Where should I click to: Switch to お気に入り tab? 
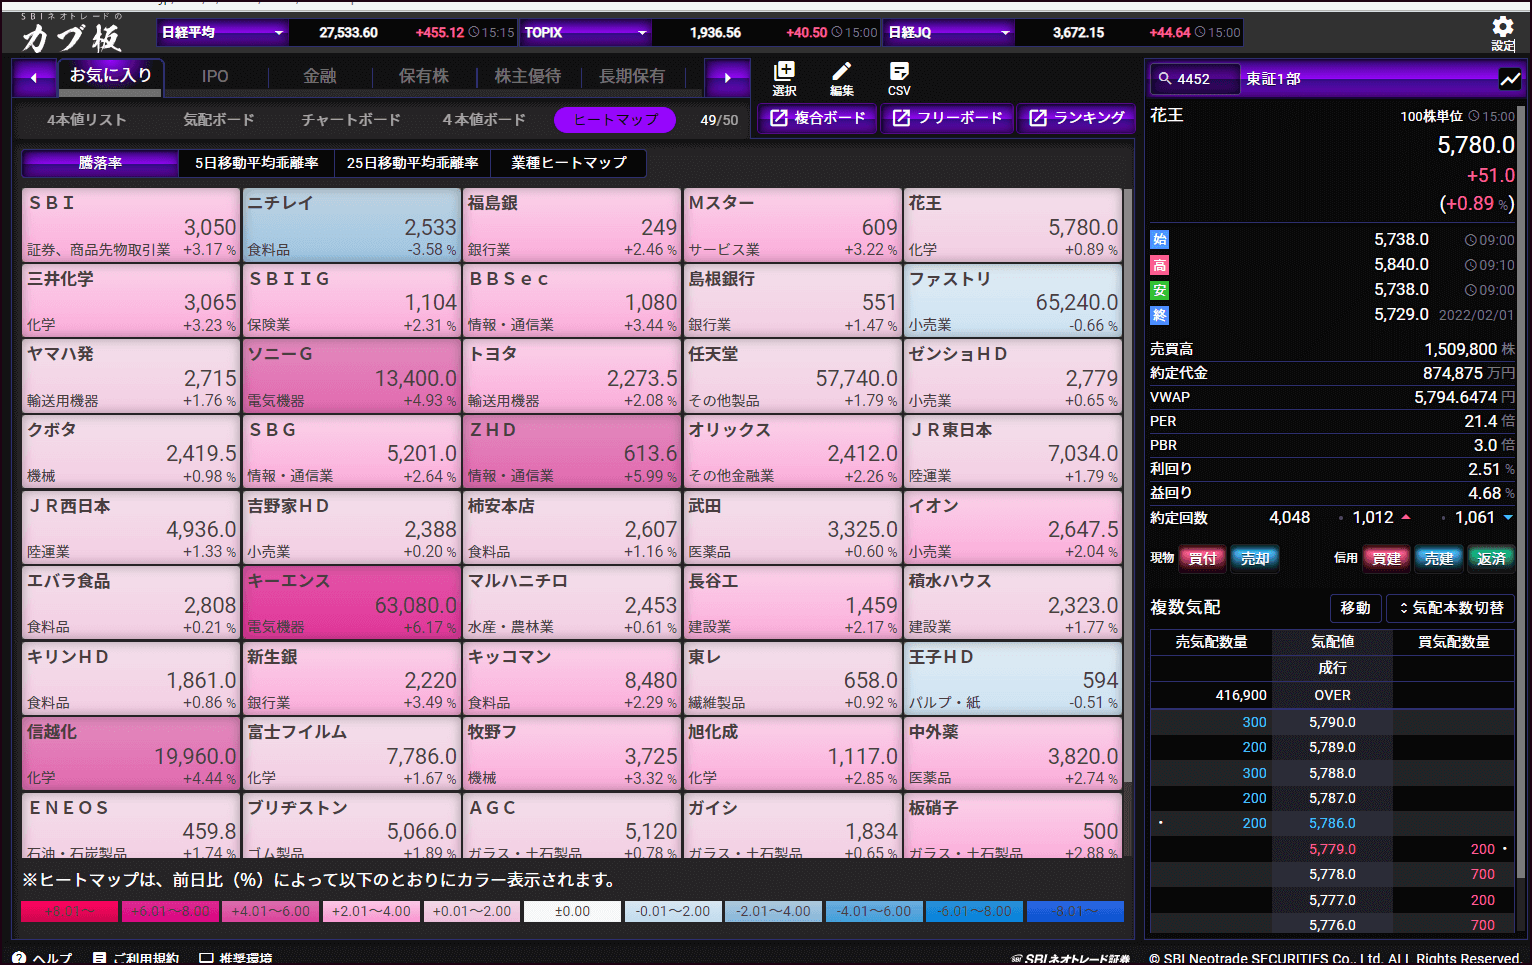tap(110, 75)
